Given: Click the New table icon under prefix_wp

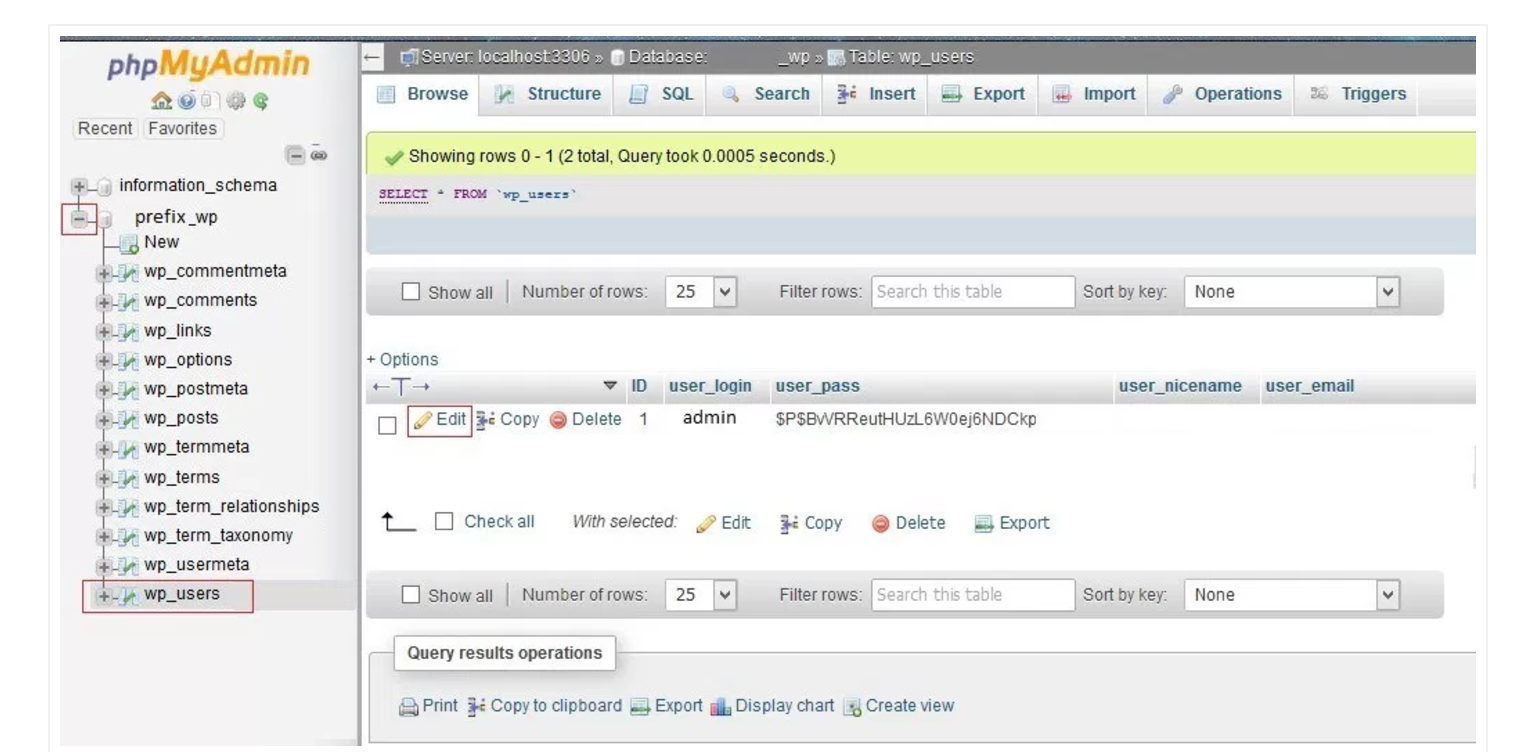Looking at the screenshot, I should coord(129,243).
